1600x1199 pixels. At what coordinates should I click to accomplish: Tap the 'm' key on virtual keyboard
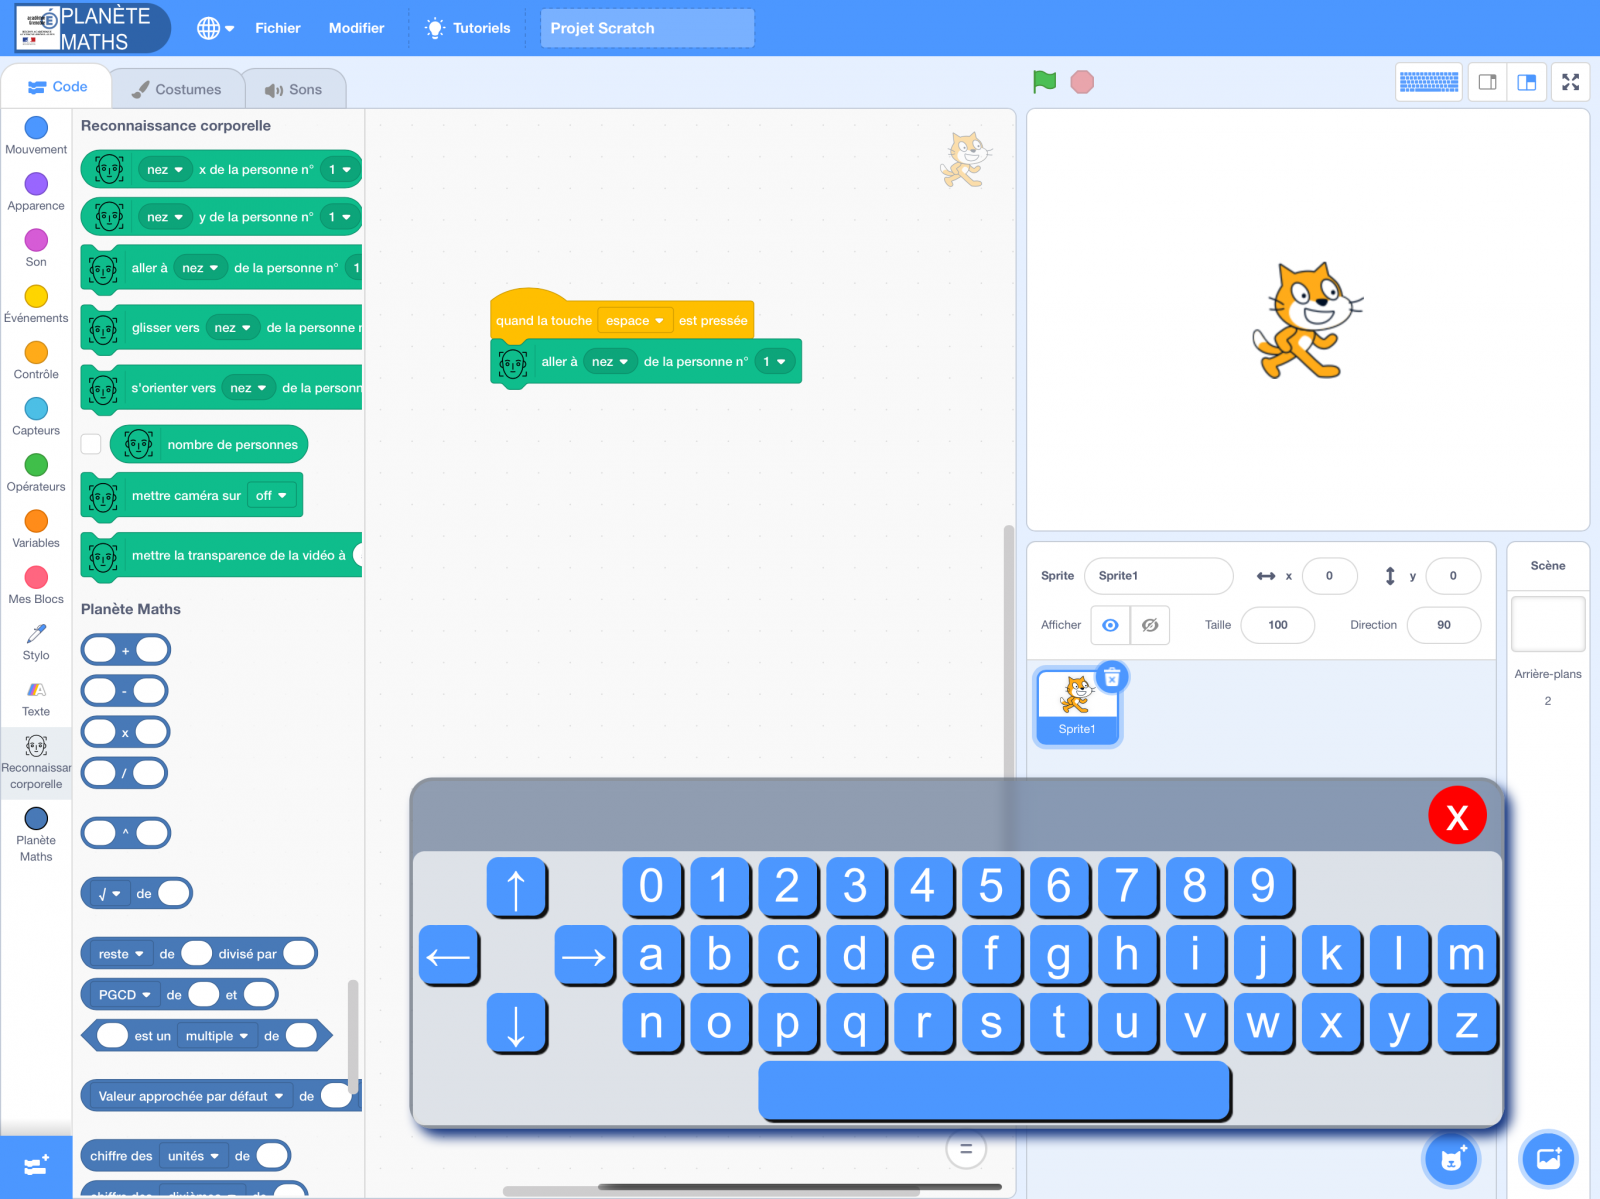pyautogui.click(x=1467, y=955)
